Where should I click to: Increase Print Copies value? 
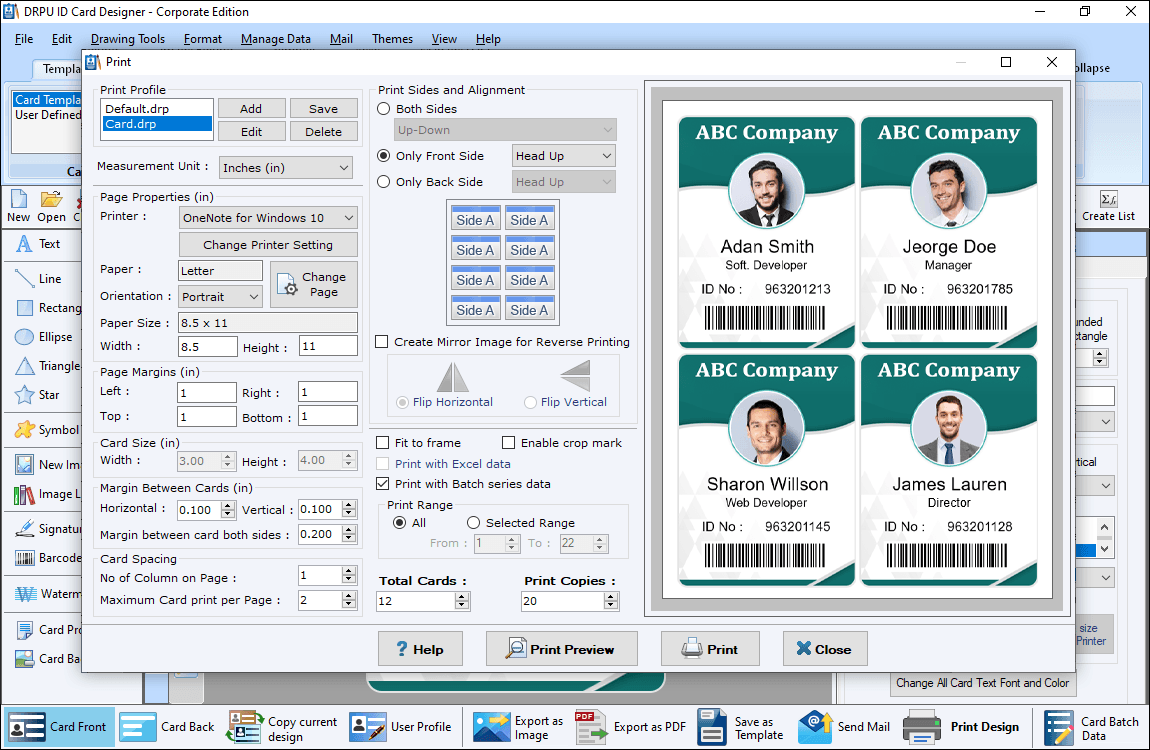click(x=611, y=597)
